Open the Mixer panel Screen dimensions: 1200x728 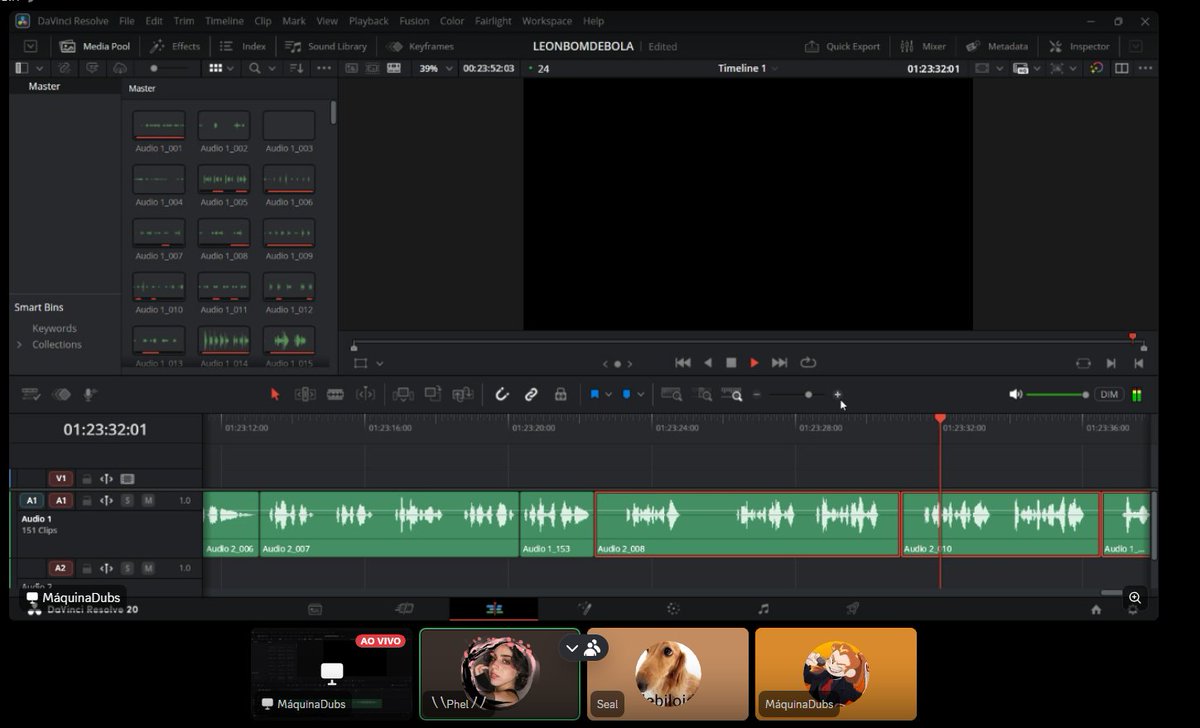(923, 46)
